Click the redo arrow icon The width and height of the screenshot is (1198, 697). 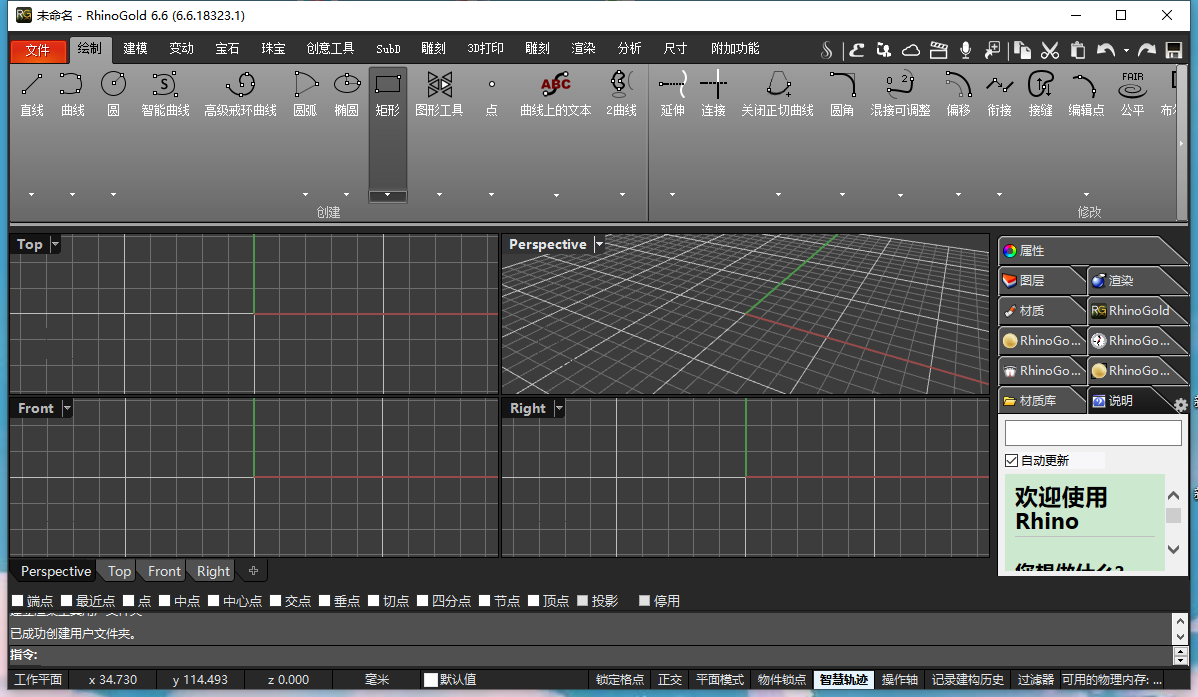(x=1147, y=50)
